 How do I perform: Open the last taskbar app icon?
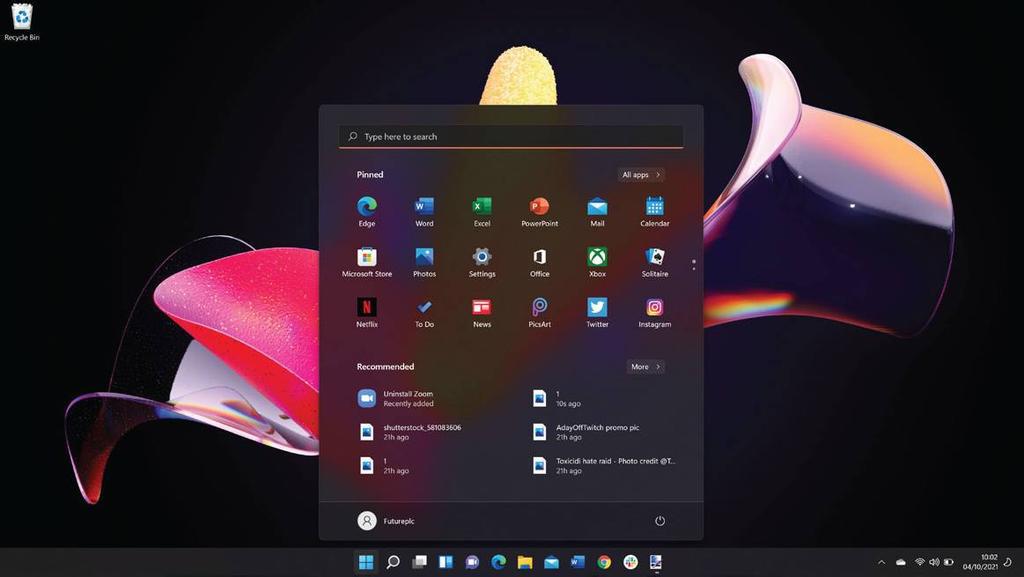click(x=656, y=562)
